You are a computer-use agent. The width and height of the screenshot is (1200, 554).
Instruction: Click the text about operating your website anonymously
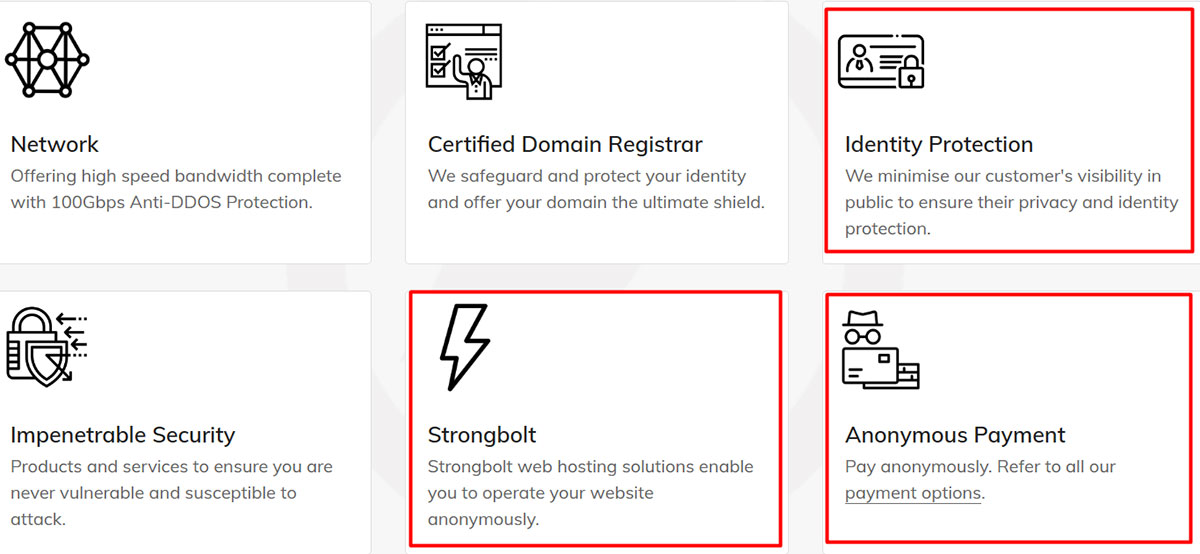(x=590, y=493)
